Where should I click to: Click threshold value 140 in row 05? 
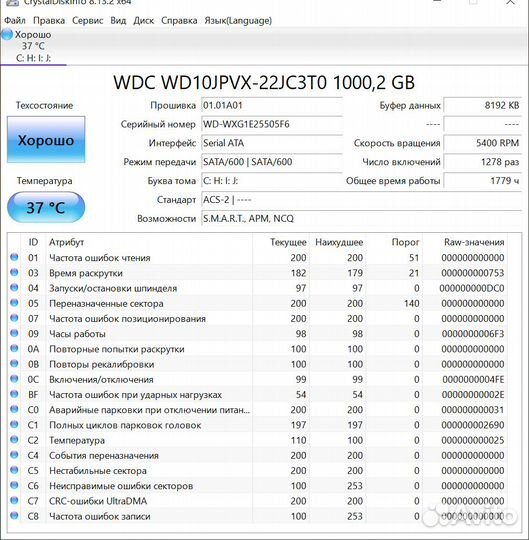412,303
